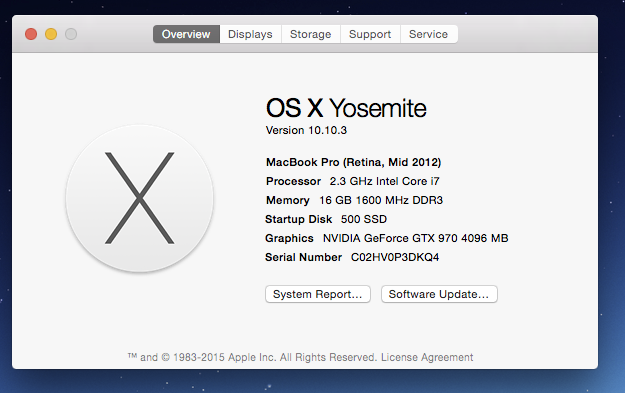The height and width of the screenshot is (393, 625).
Task: Click Version 10.10.3 to reveal build number
Action: pos(306,130)
